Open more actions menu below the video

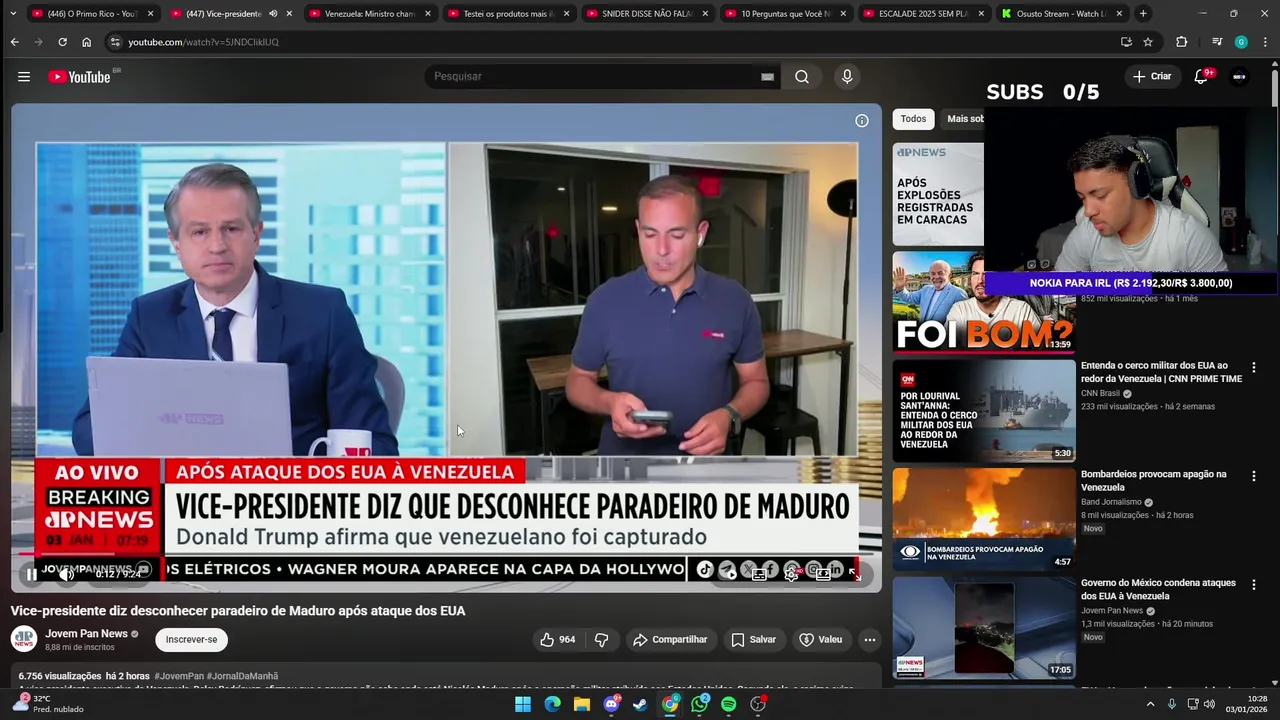(x=870, y=640)
